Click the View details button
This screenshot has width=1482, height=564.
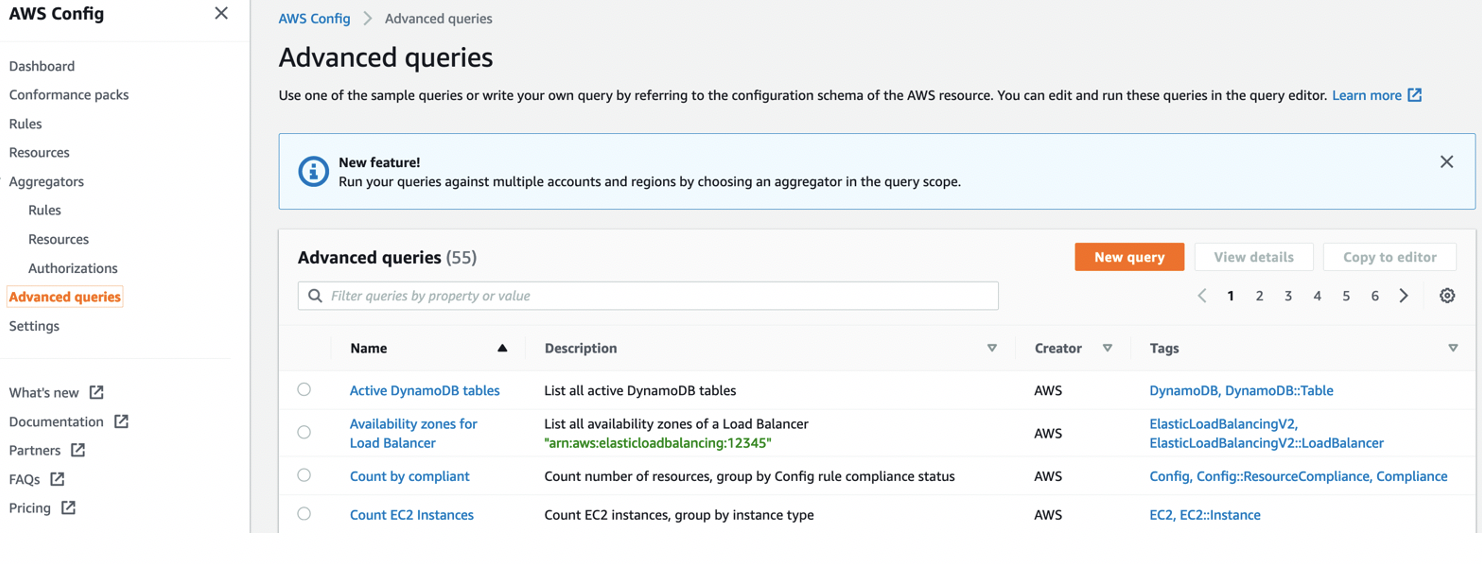(x=1253, y=257)
